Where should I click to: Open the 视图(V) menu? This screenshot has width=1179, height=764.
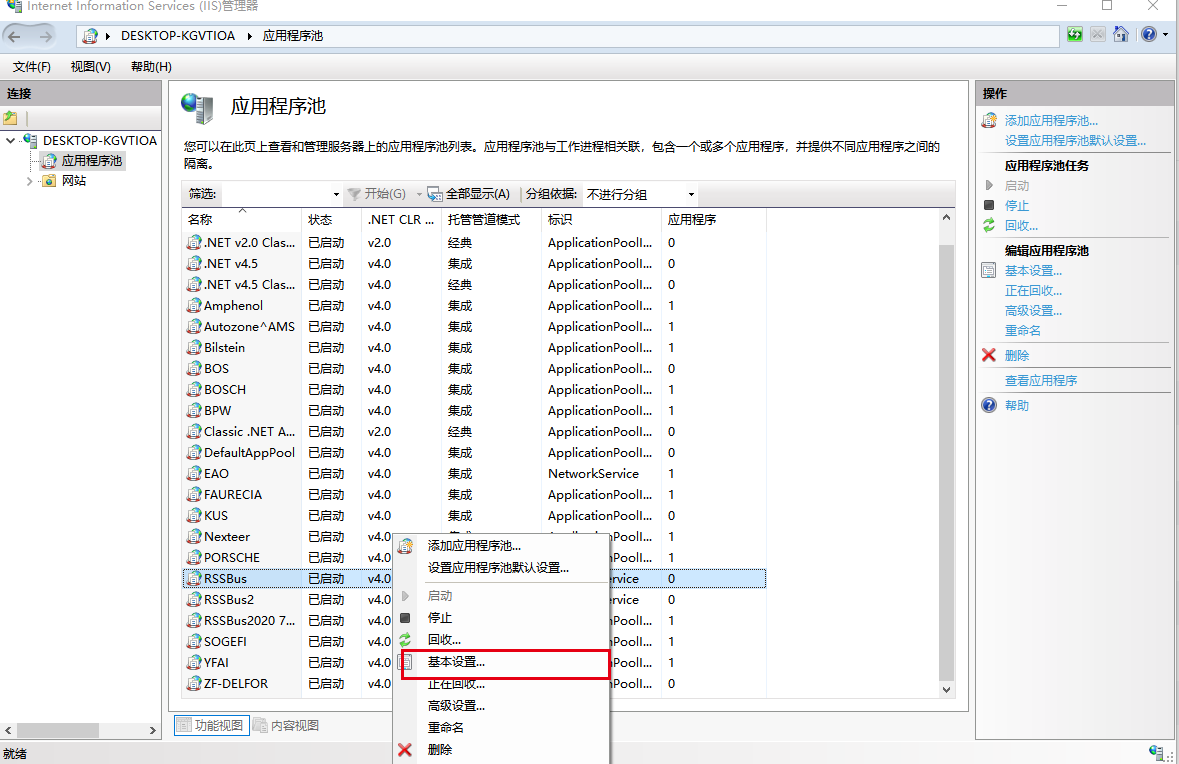tap(89, 66)
